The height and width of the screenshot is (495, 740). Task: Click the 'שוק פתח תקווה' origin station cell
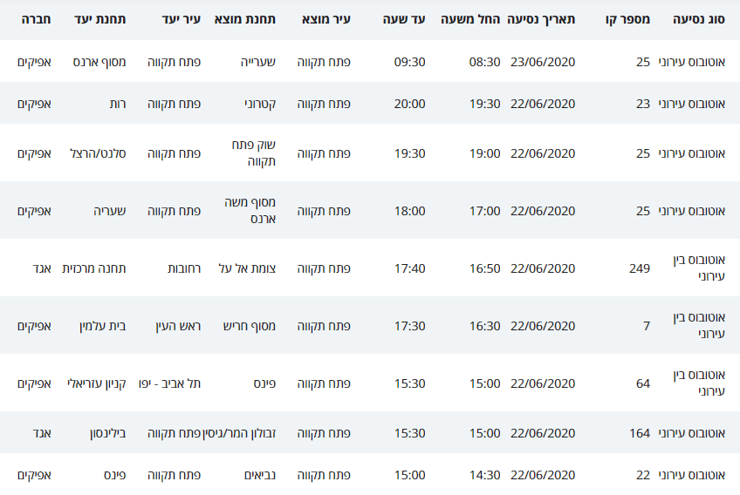pos(255,153)
